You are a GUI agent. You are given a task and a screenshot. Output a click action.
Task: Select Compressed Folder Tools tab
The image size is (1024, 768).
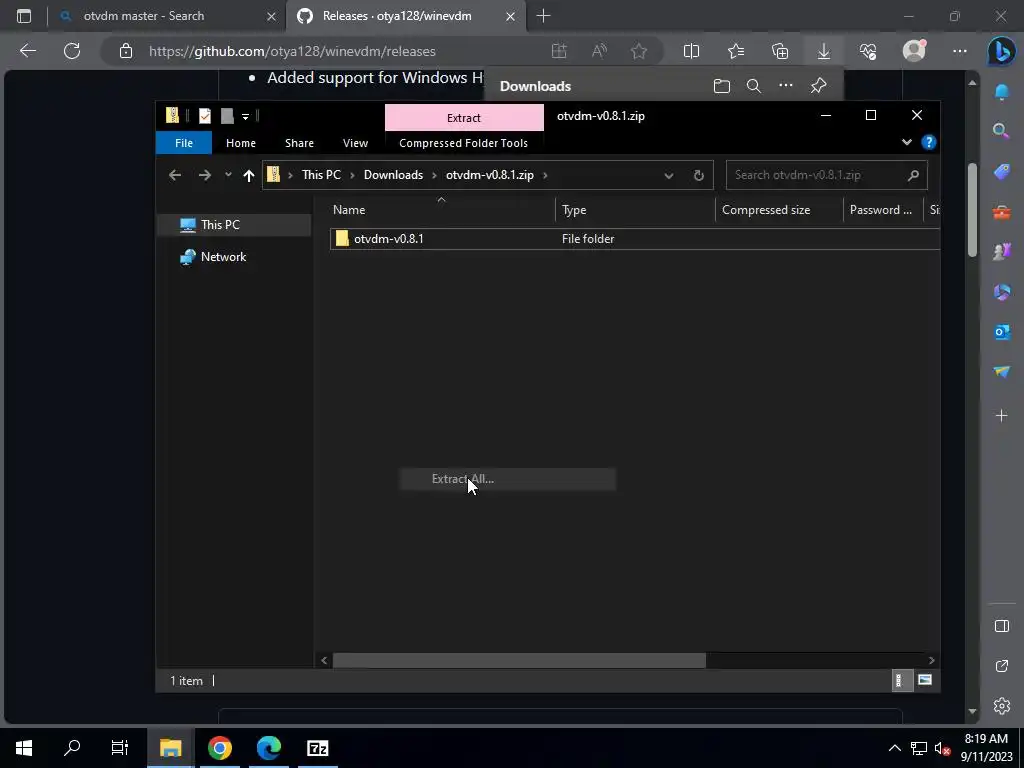click(x=464, y=143)
